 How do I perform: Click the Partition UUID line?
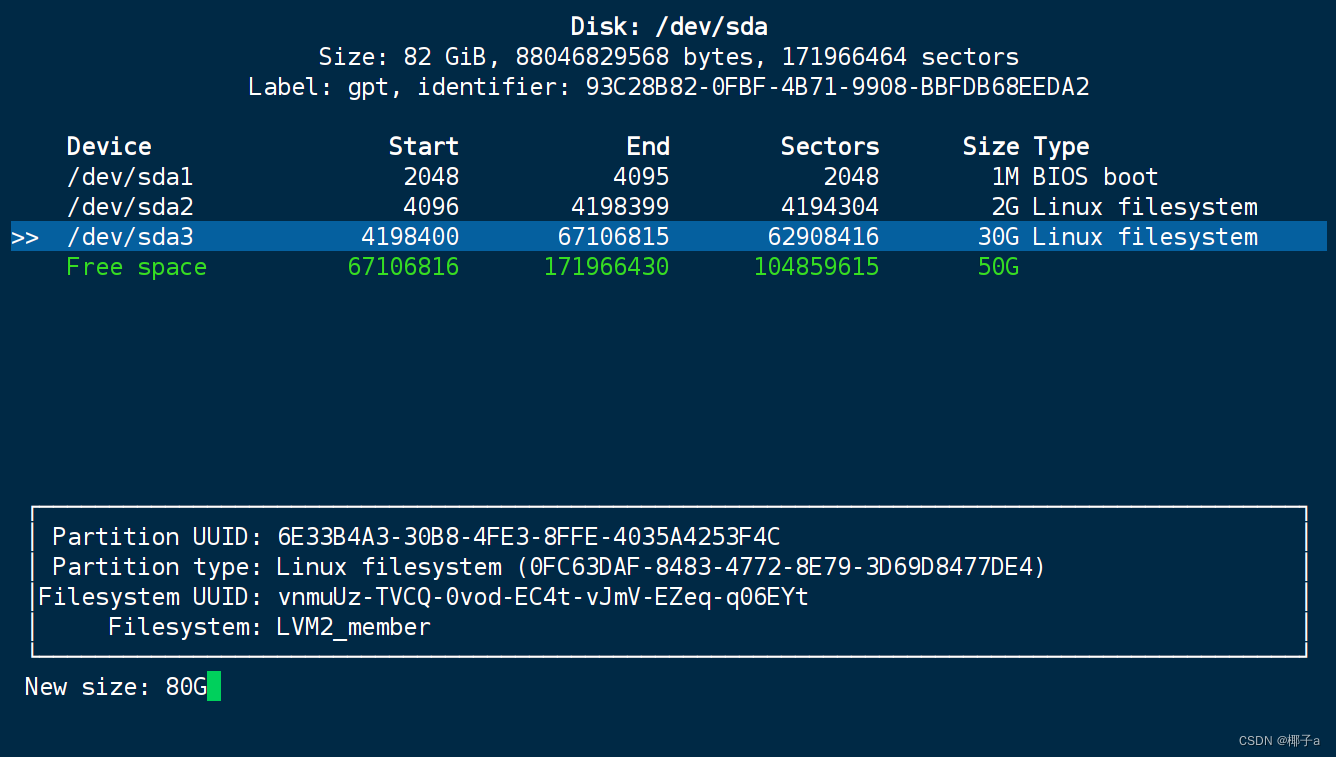tap(416, 537)
